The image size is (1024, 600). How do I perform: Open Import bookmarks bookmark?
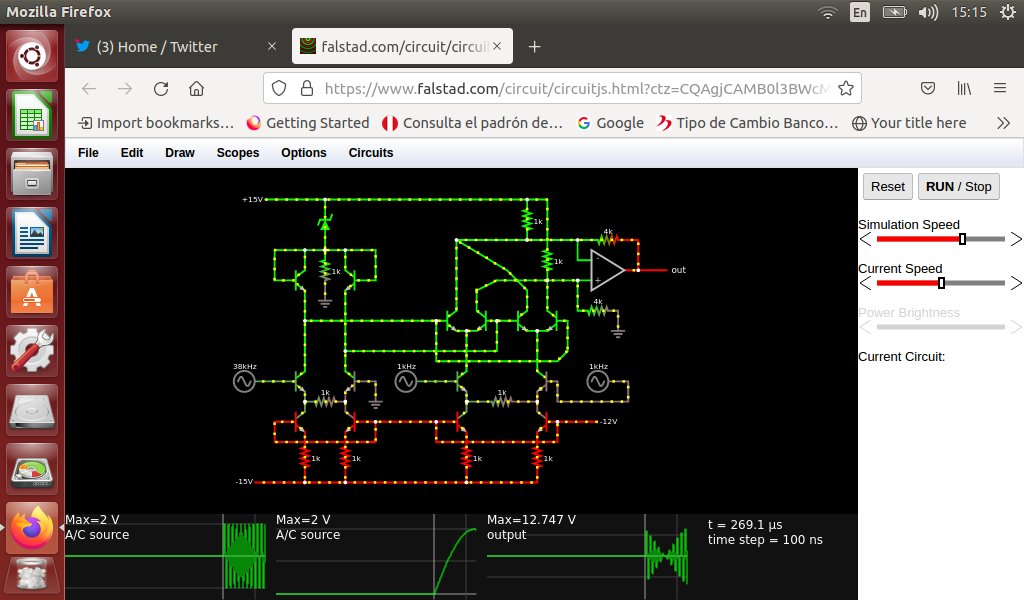155,123
